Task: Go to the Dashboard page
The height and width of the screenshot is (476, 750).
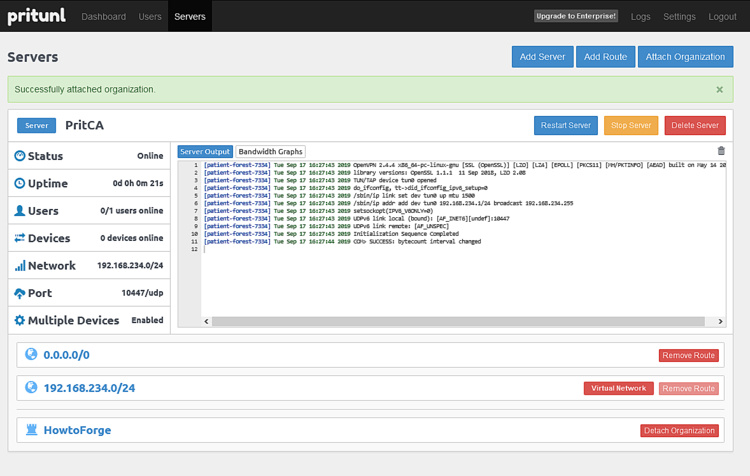Action: click(104, 17)
